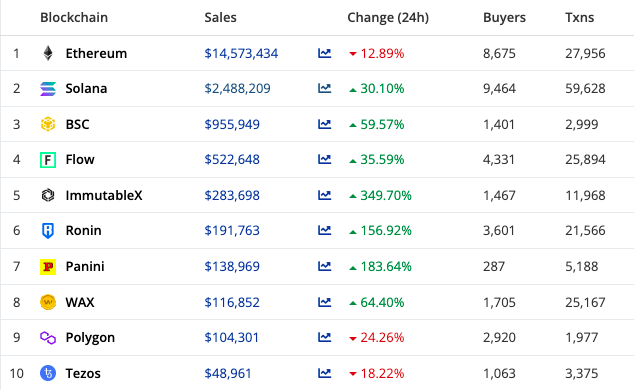The image size is (634, 390).
Task: Open the Panini blockchain name link
Action: coord(85,266)
